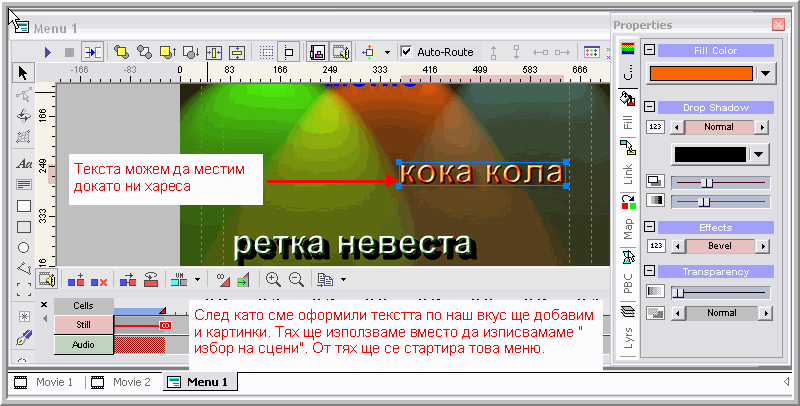Click the move object down one layer icon
The height and width of the screenshot is (406, 800).
point(191,52)
